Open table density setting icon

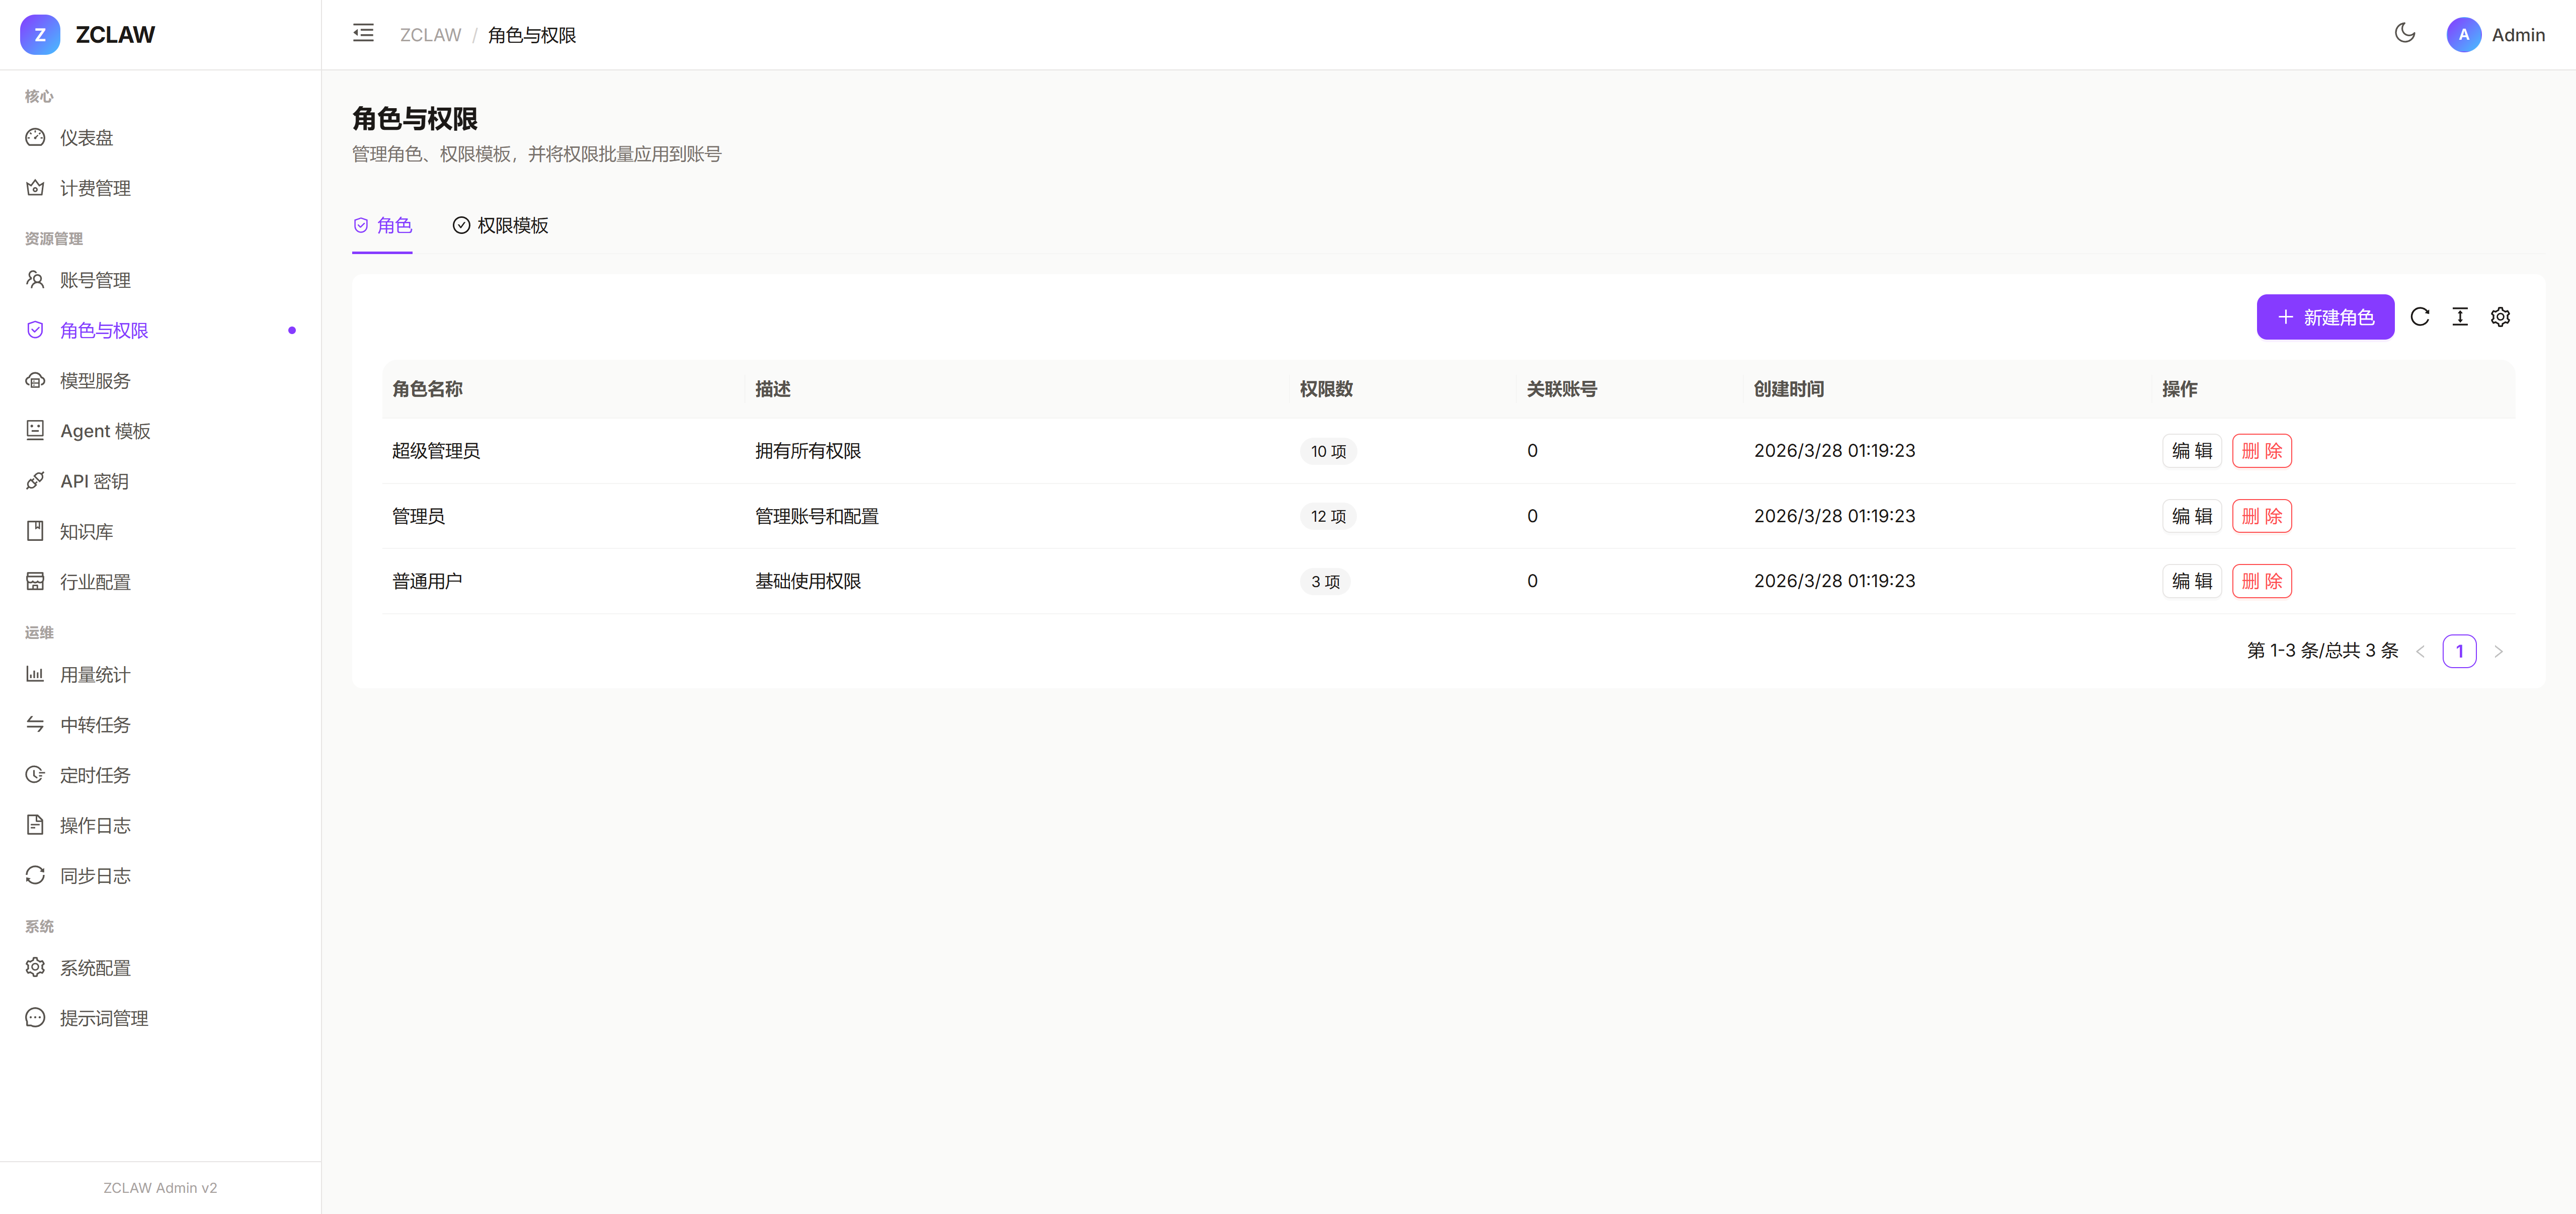point(2460,317)
